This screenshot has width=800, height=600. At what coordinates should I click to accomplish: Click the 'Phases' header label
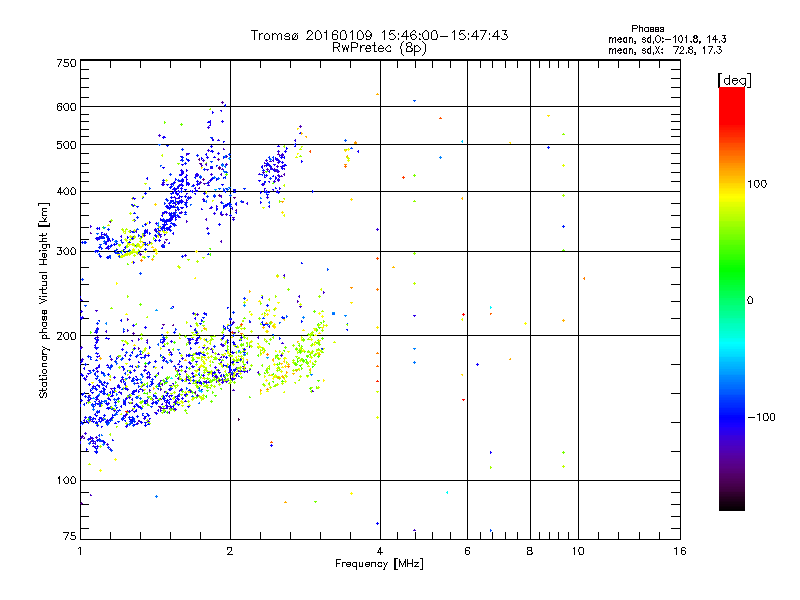coord(647,29)
